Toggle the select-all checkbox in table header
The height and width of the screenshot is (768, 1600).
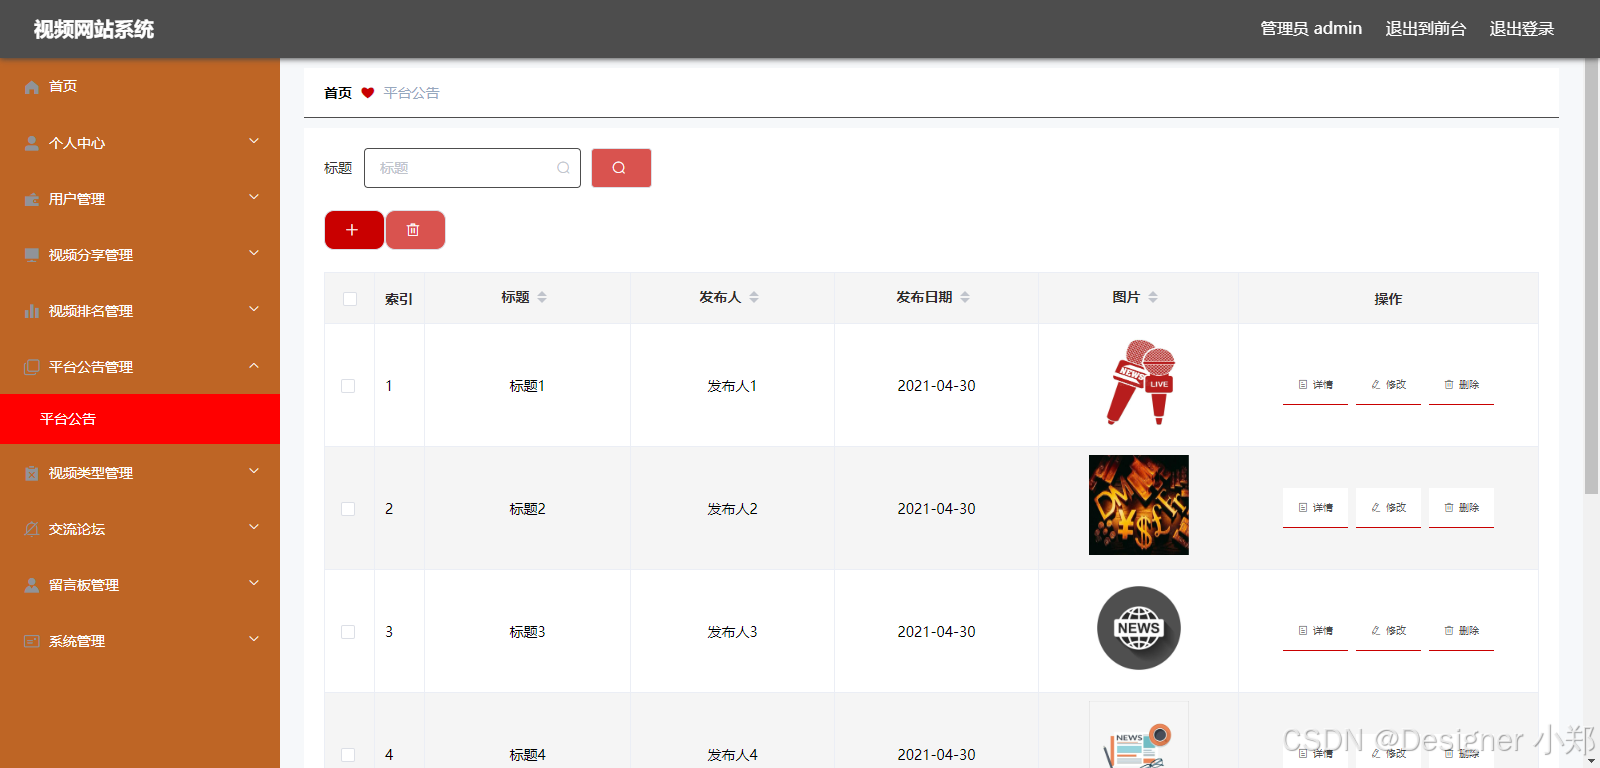point(350,299)
